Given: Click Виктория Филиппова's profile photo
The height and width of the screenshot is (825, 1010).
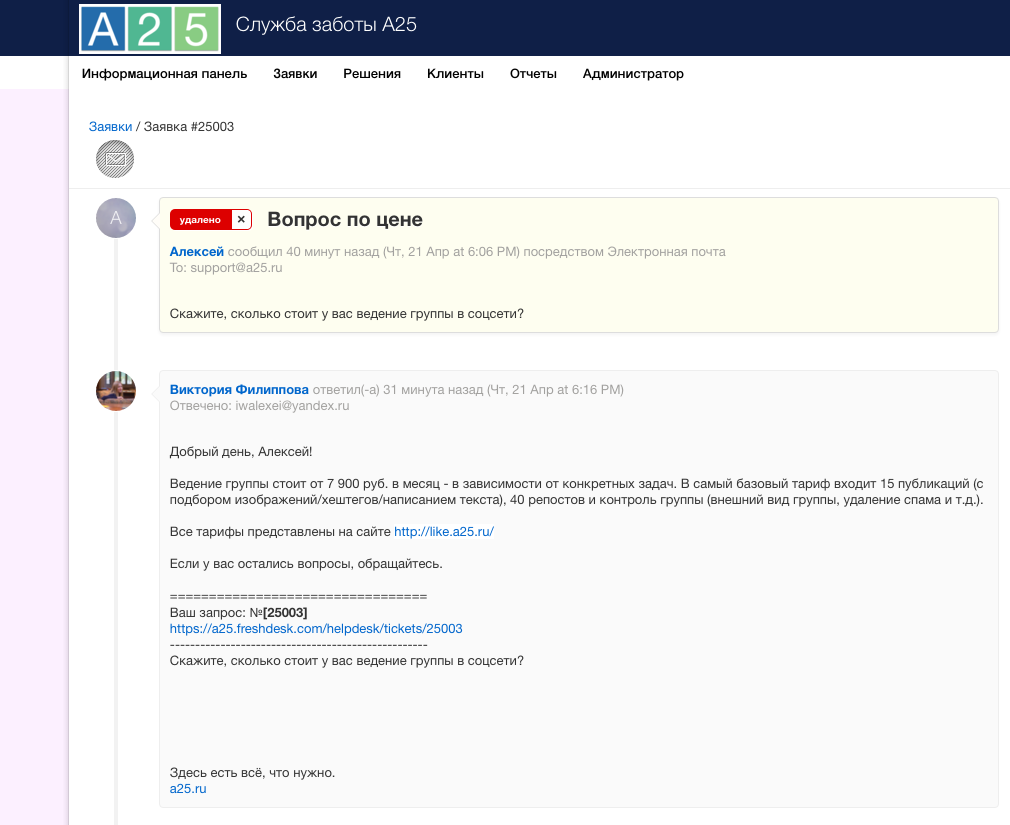Looking at the screenshot, I should coord(116,391).
